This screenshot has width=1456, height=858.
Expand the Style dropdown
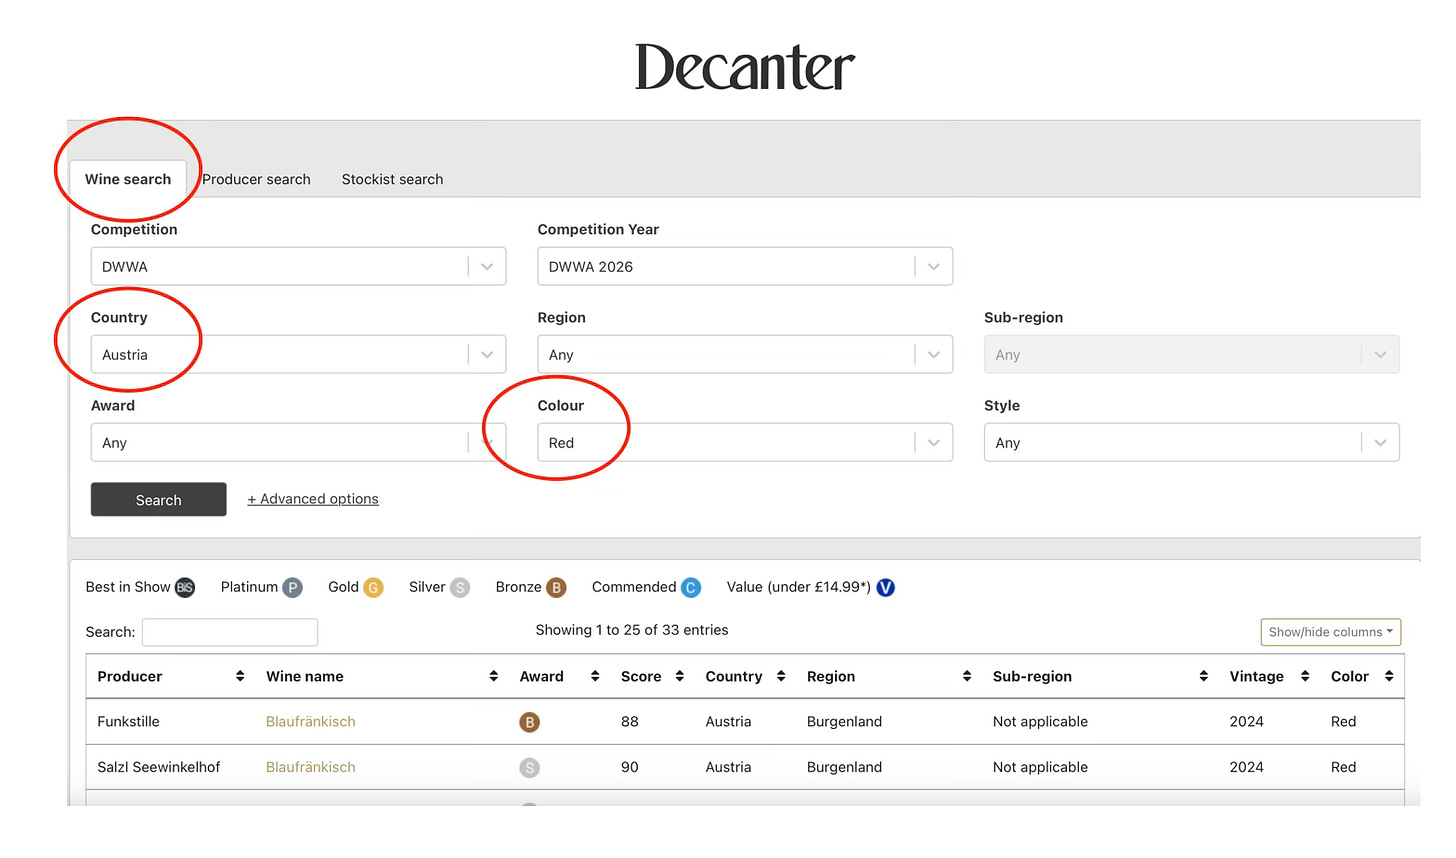pos(1192,443)
